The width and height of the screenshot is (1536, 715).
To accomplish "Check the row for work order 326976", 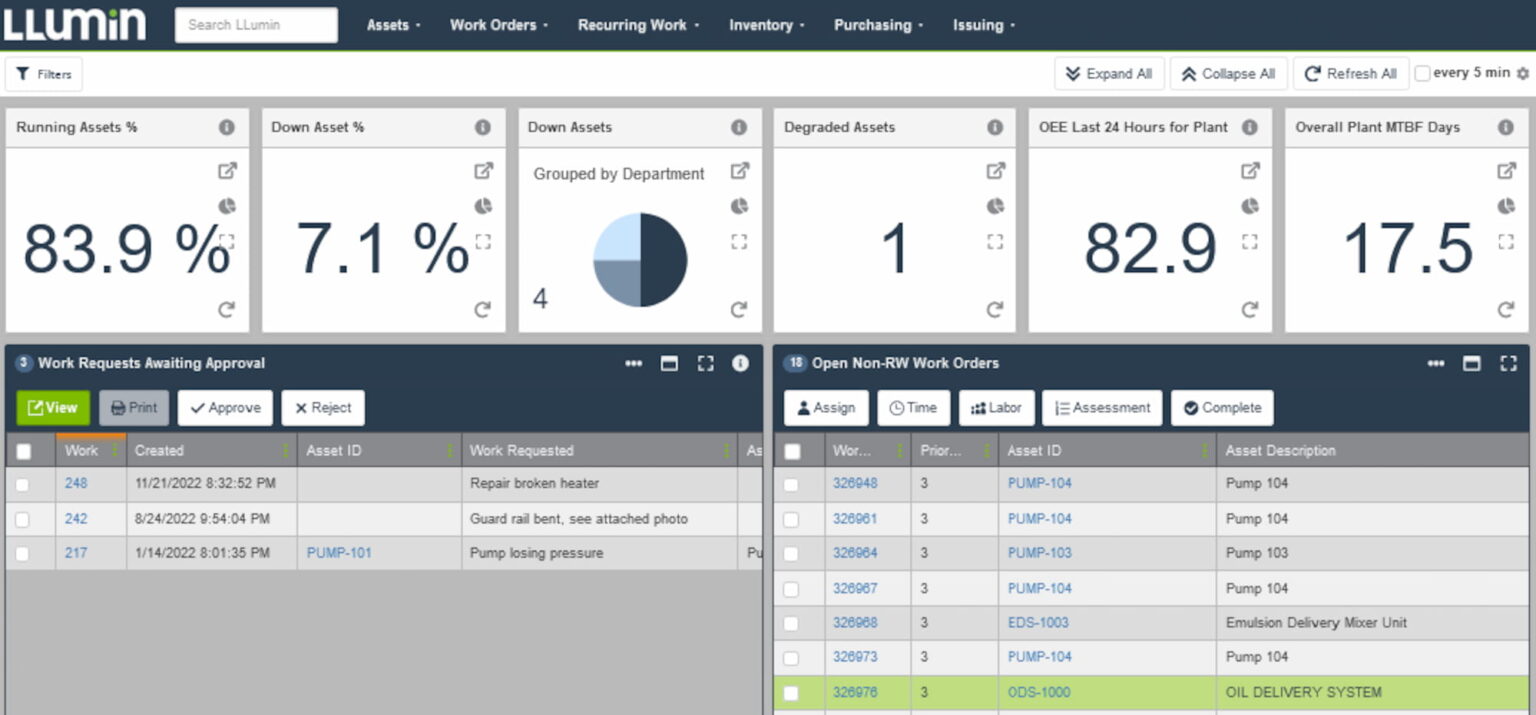I will point(791,692).
